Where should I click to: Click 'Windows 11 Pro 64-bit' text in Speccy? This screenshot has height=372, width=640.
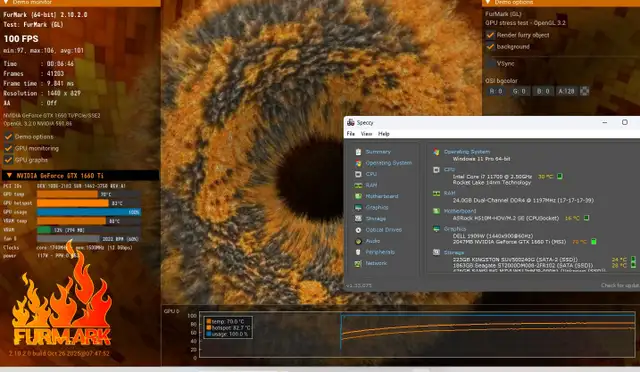(x=481, y=159)
